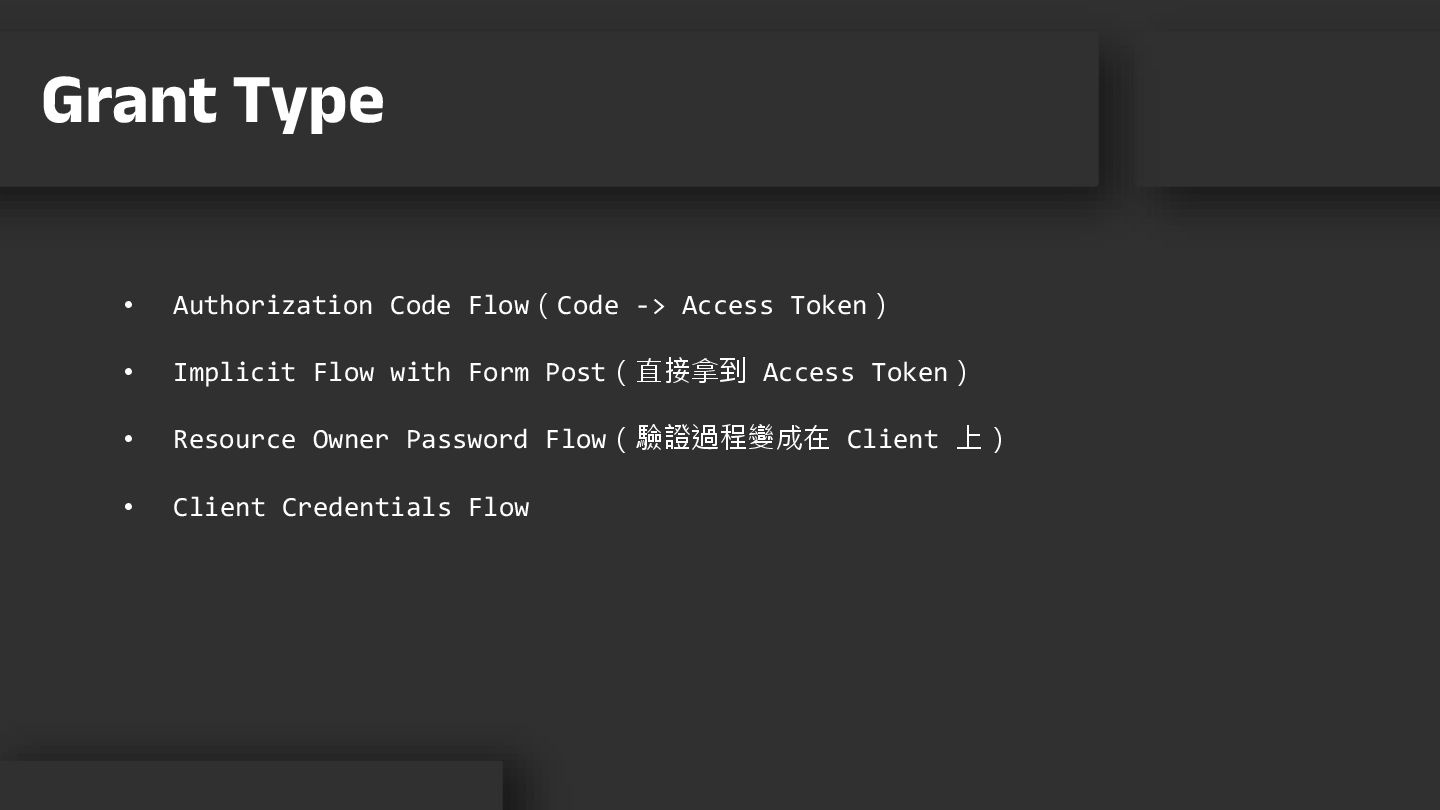The image size is (1440, 810).
Task: Click the word "Password" in the third bullet
Action: [466, 439]
